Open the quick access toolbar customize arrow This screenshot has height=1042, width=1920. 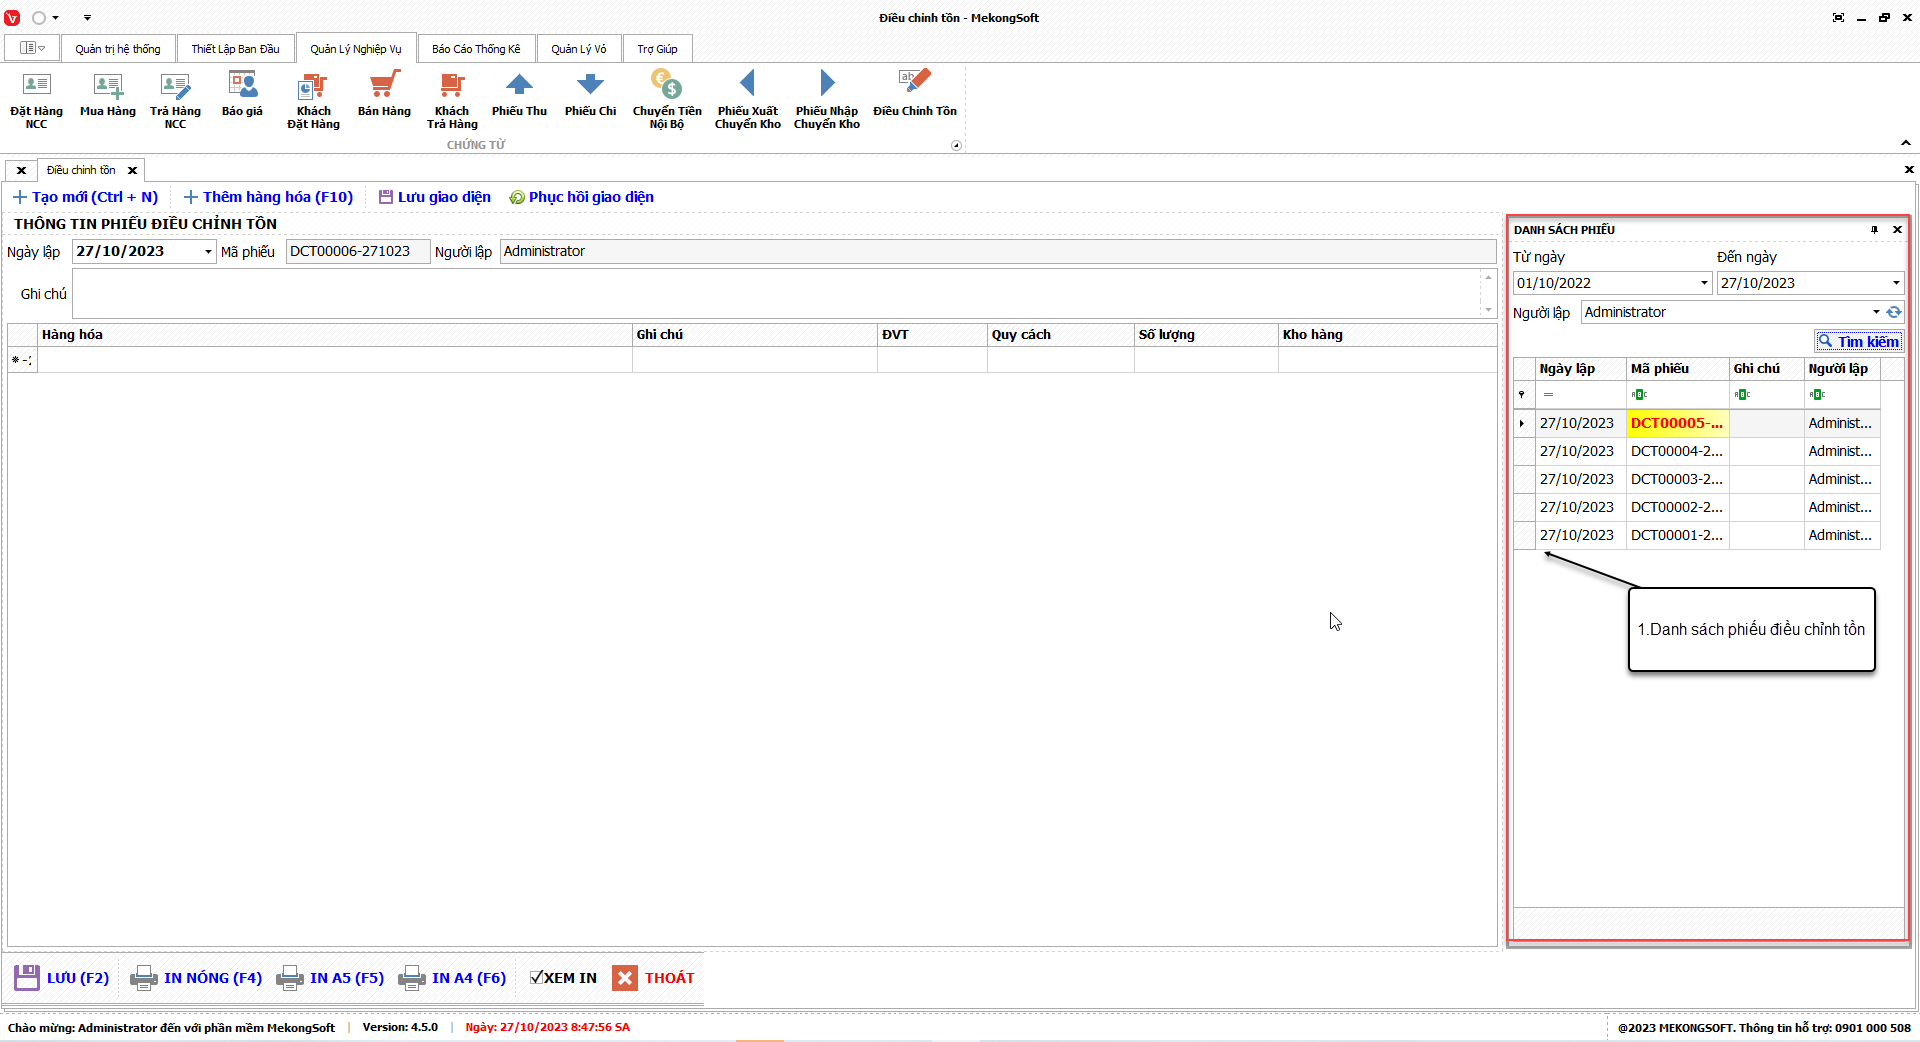click(x=87, y=18)
